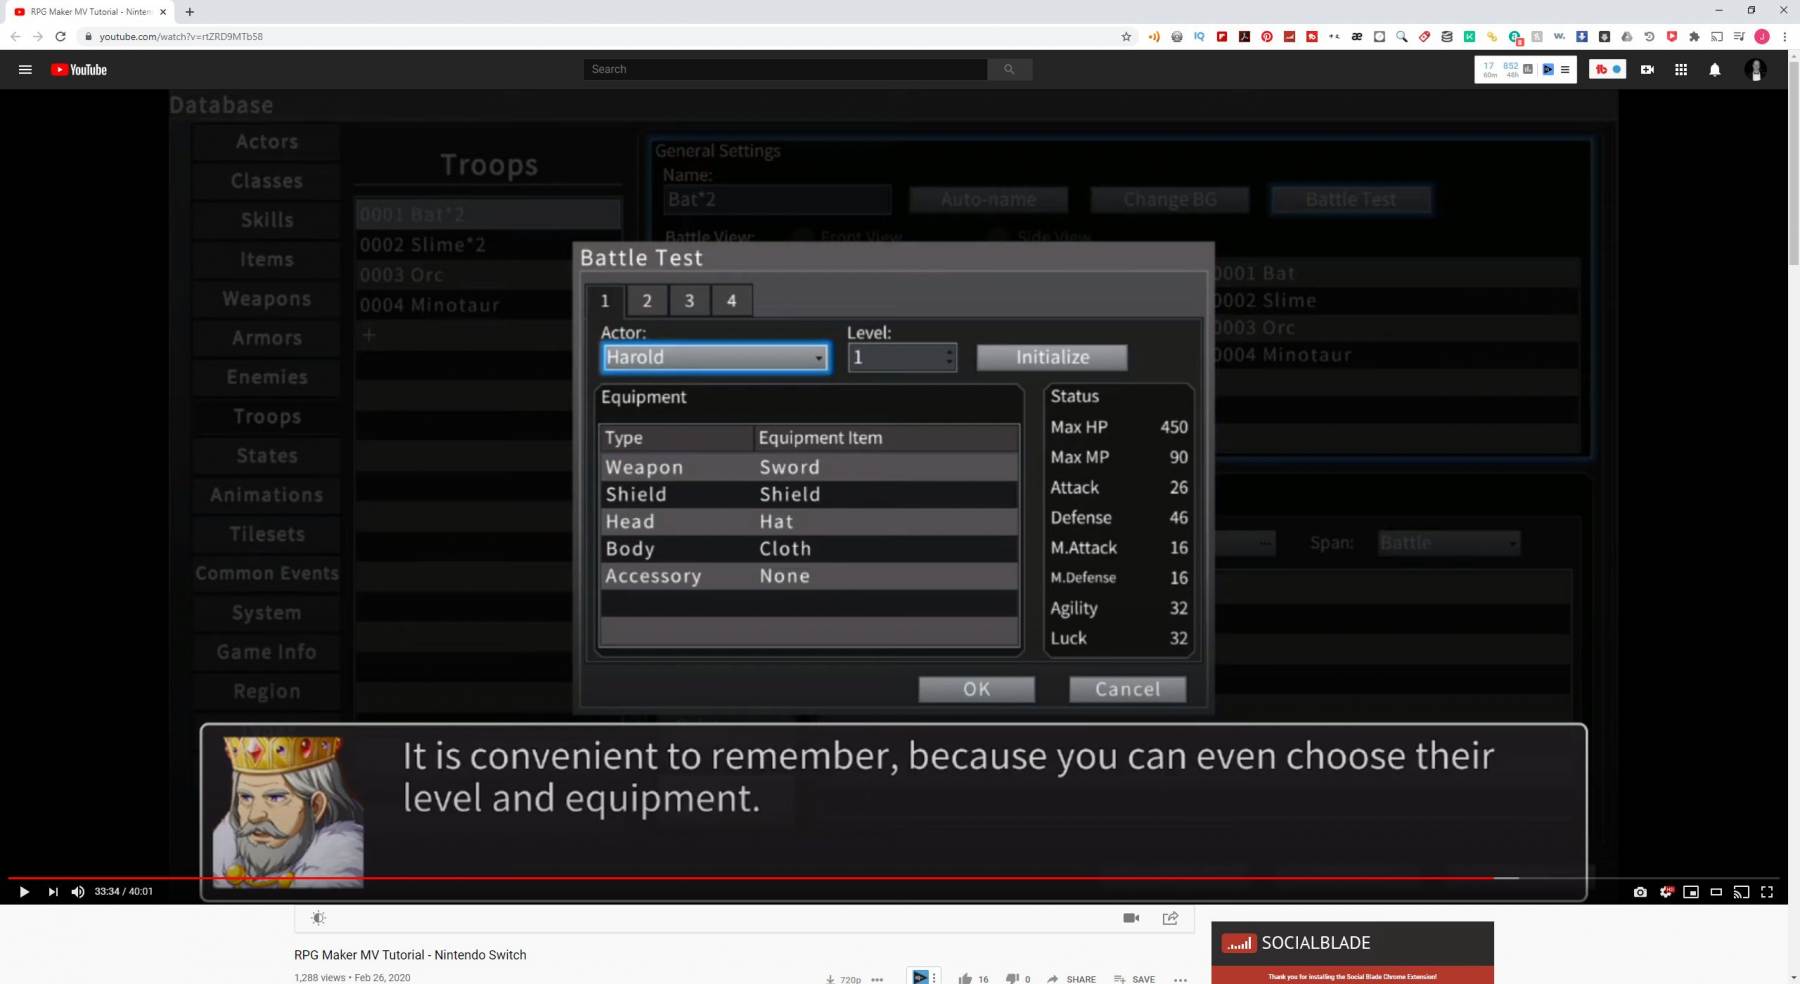Open the Enemies database category
1800x984 pixels.
tap(267, 377)
